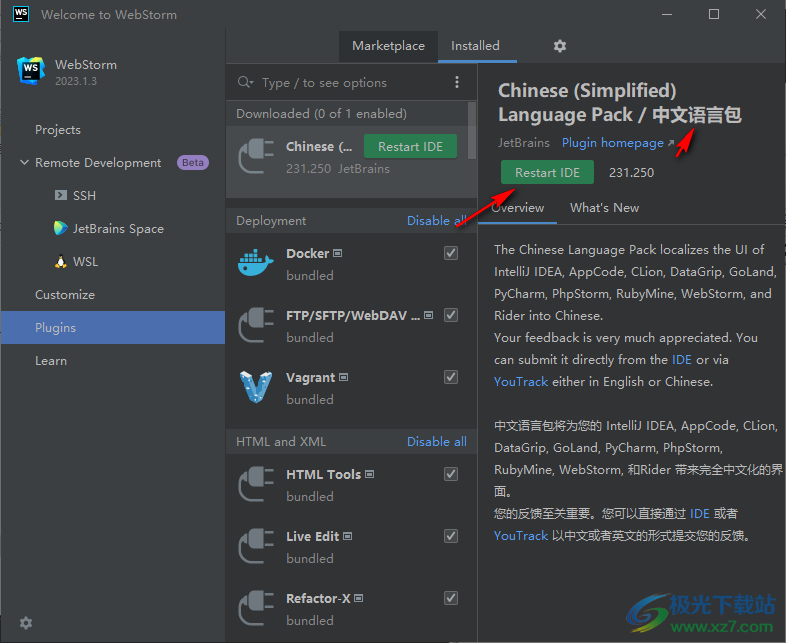
Task: Click the Docker whale icon
Action: [x=256, y=263]
